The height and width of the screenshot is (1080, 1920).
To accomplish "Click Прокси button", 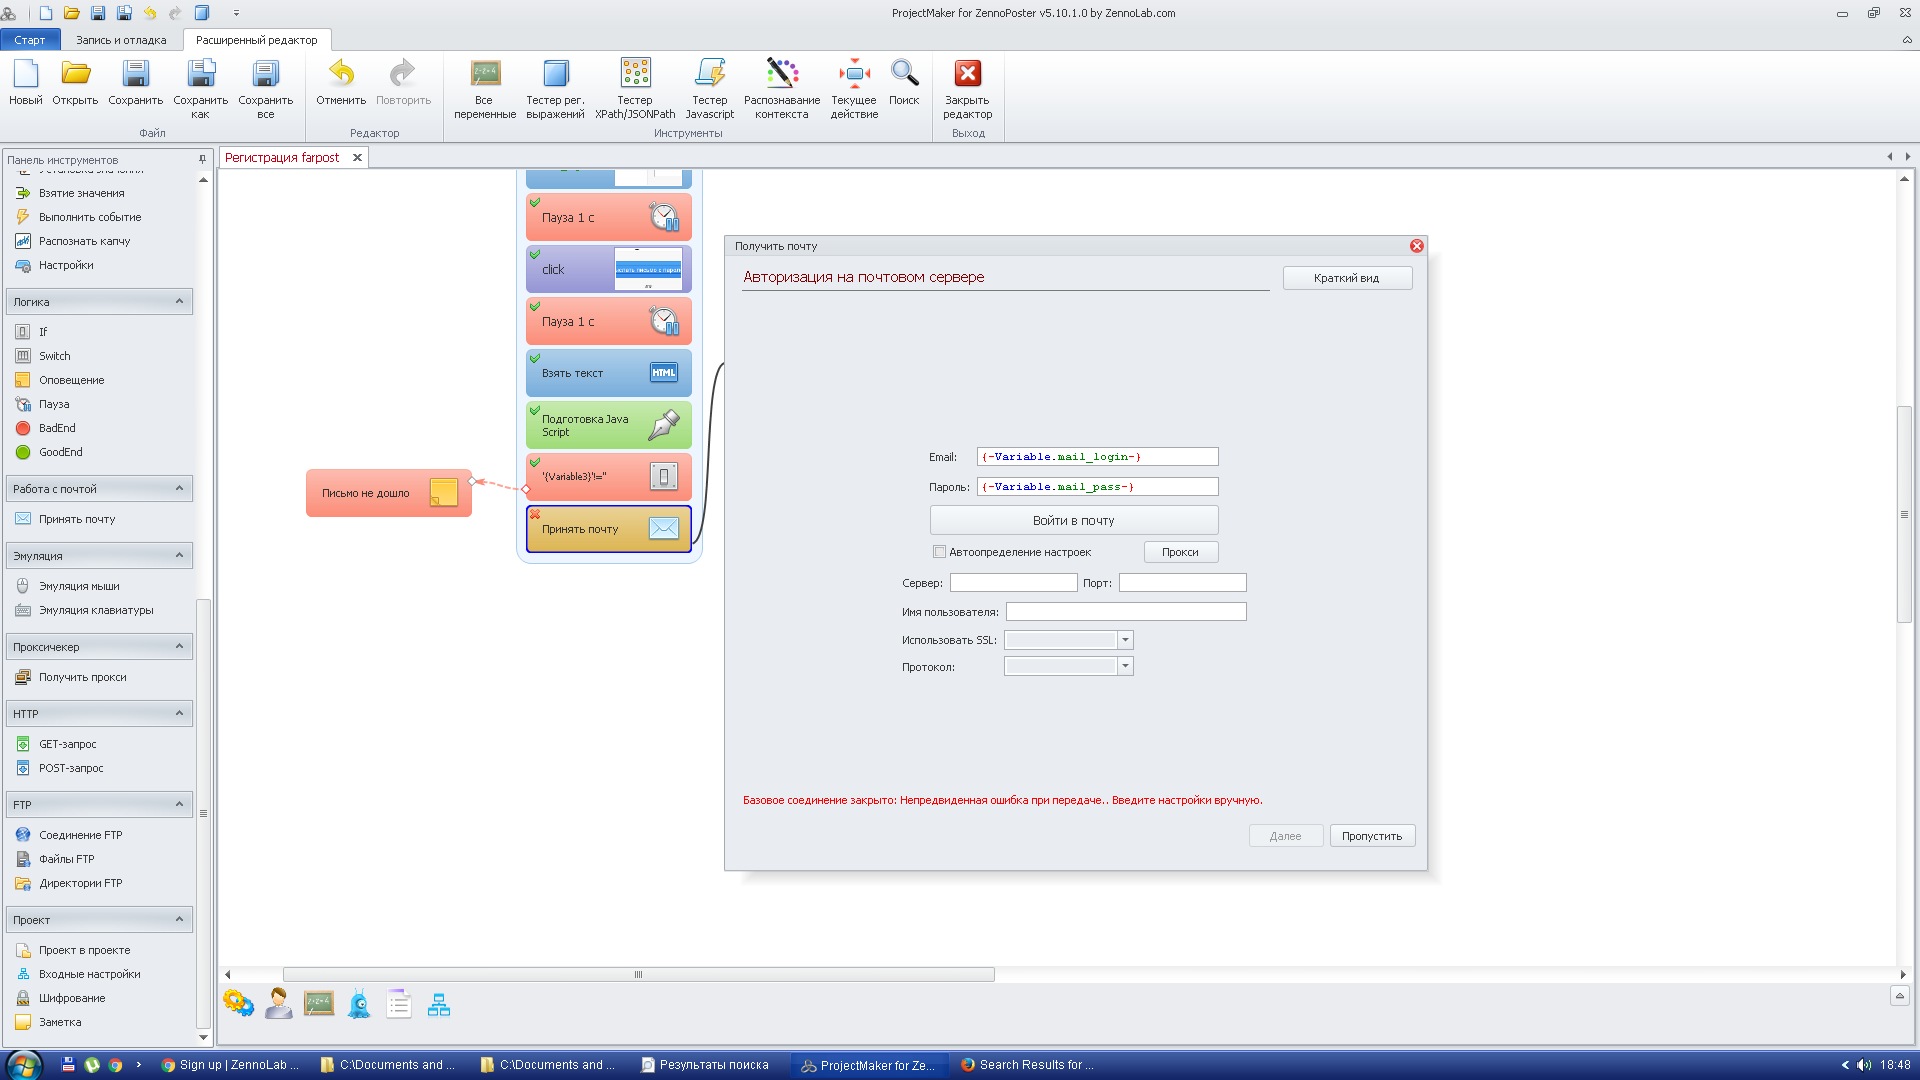I will click(1181, 552).
